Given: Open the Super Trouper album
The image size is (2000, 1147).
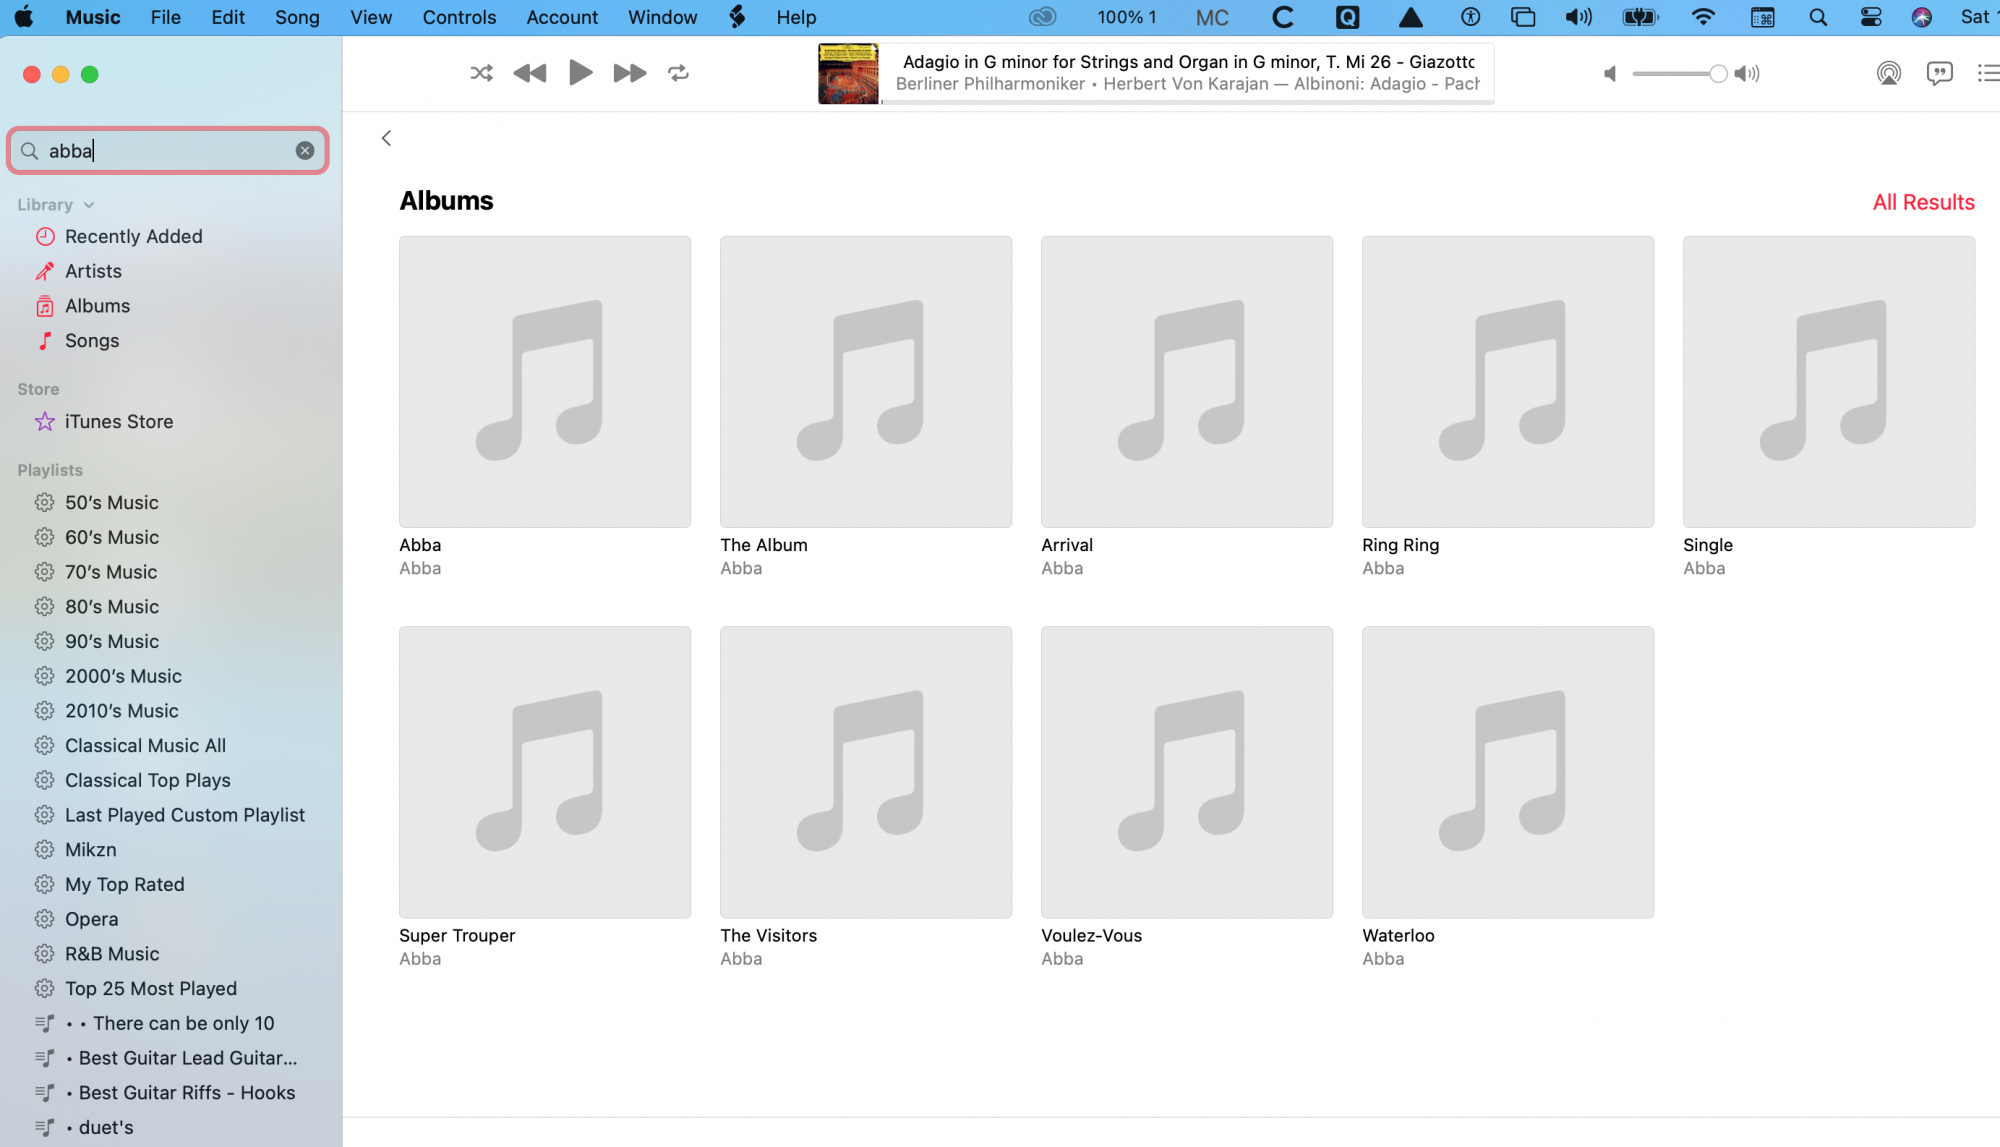Looking at the screenshot, I should pyautogui.click(x=544, y=772).
